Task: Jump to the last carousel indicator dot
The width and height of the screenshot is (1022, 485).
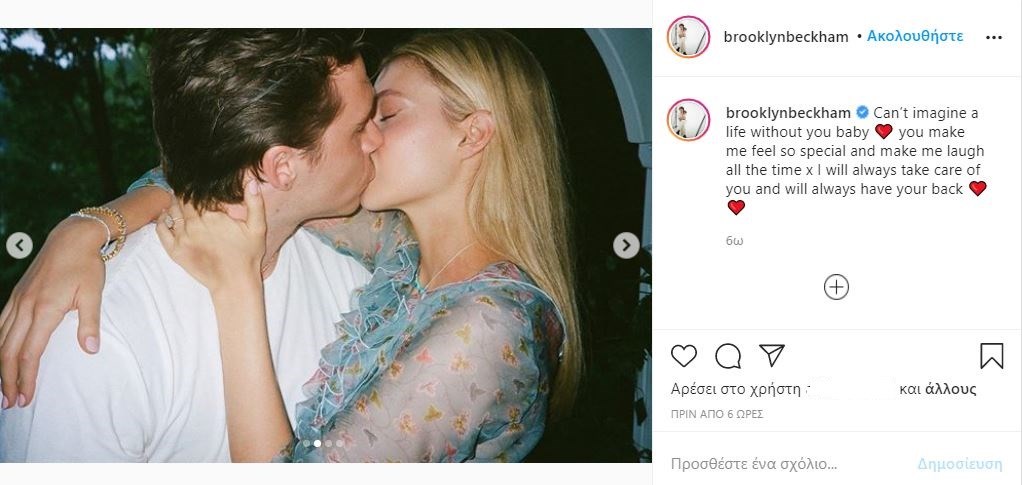Action: (339, 442)
